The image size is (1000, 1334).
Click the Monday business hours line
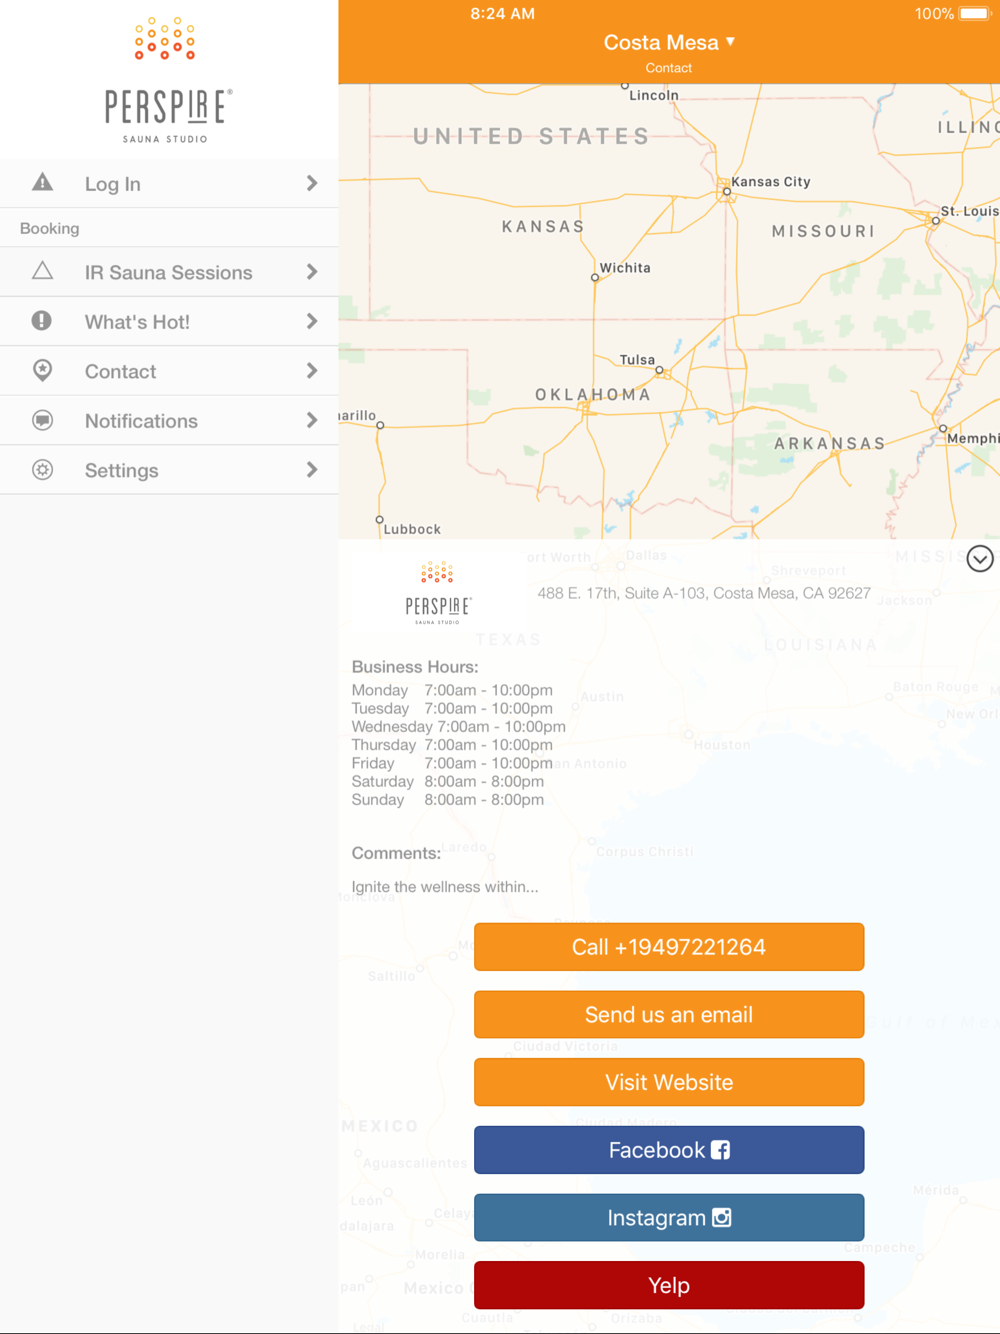pyautogui.click(x=452, y=690)
